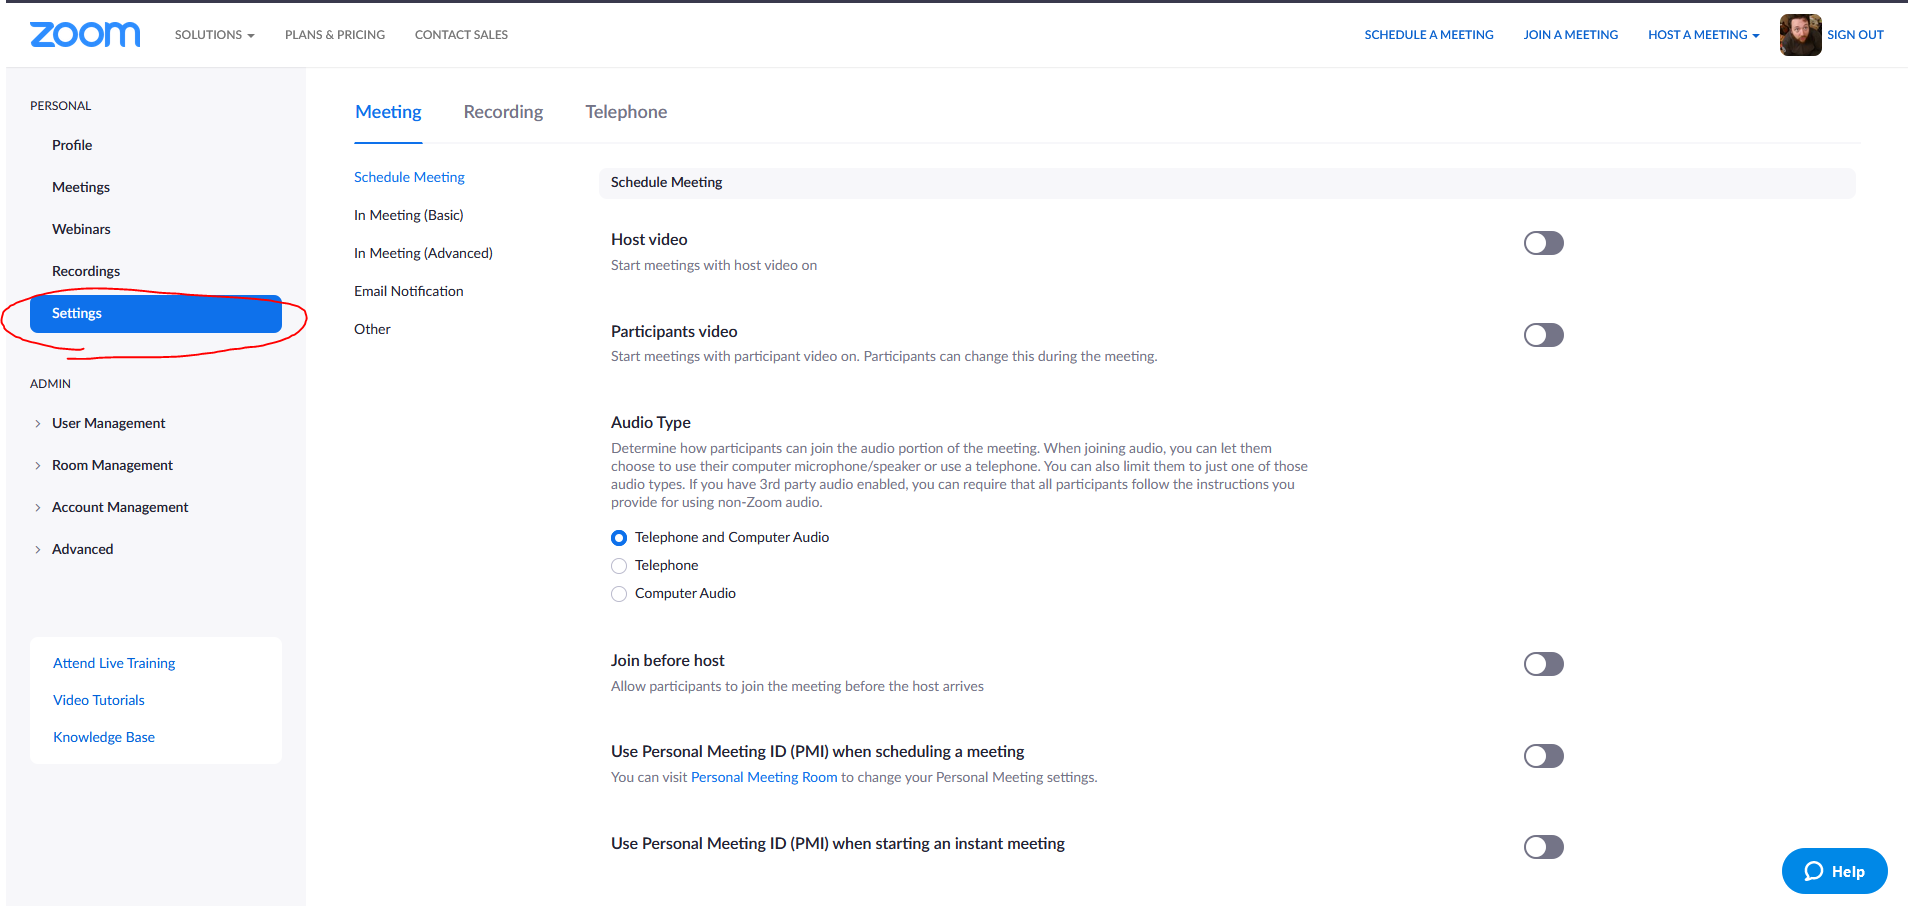Switch to the Recording tab
Viewport: 1908px width, 906px height.
click(x=503, y=112)
